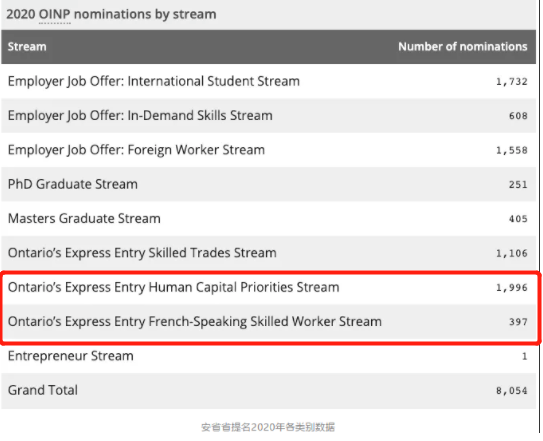Click the Number of nominations column header
The width and height of the screenshot is (543, 441).
pyautogui.click(x=463, y=46)
